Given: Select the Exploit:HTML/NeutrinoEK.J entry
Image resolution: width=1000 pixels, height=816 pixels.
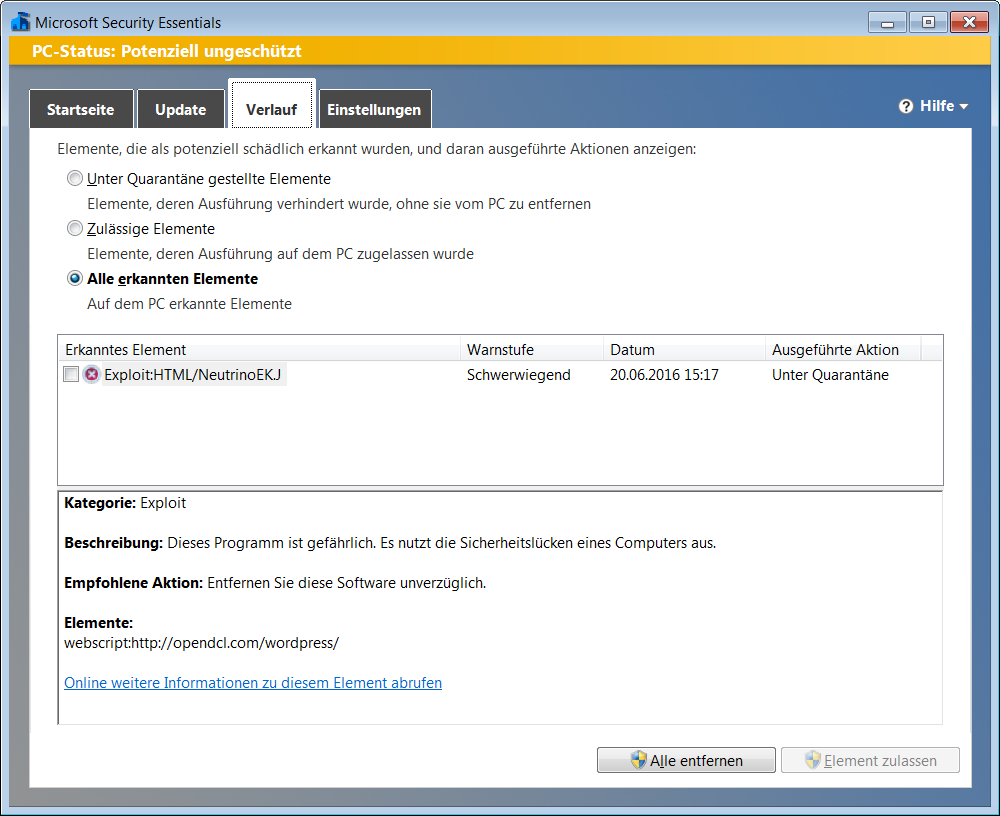Looking at the screenshot, I should coord(193,375).
